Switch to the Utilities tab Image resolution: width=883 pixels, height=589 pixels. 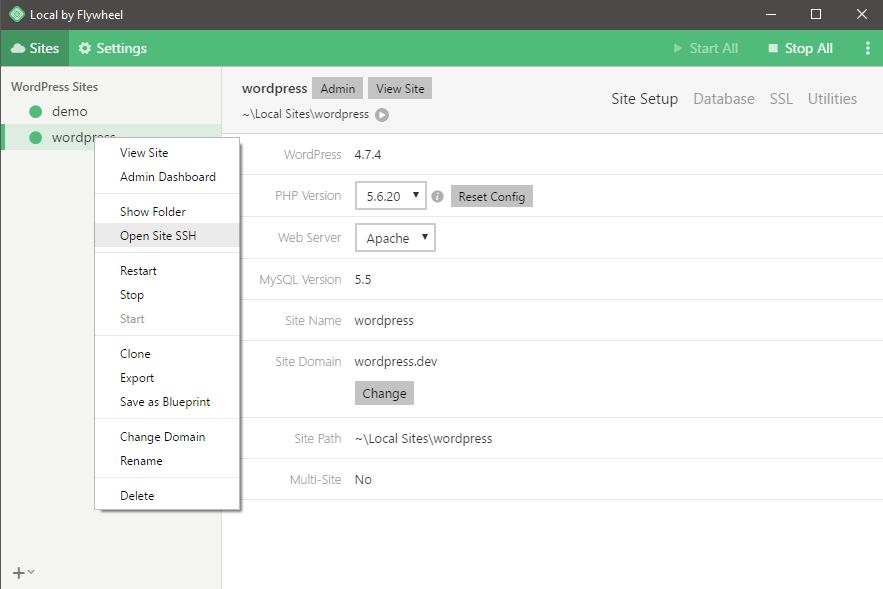coord(832,99)
